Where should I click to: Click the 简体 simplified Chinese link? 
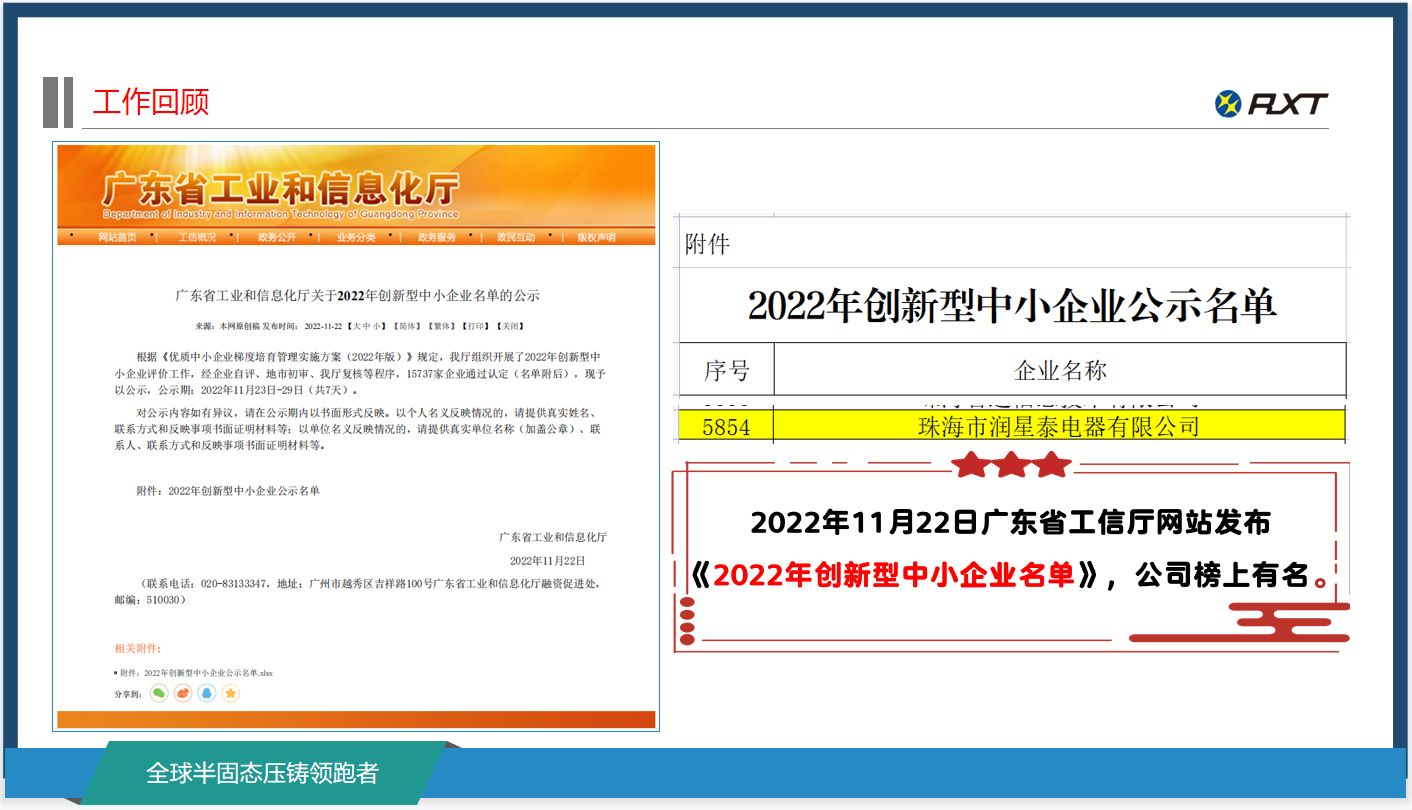point(406,326)
